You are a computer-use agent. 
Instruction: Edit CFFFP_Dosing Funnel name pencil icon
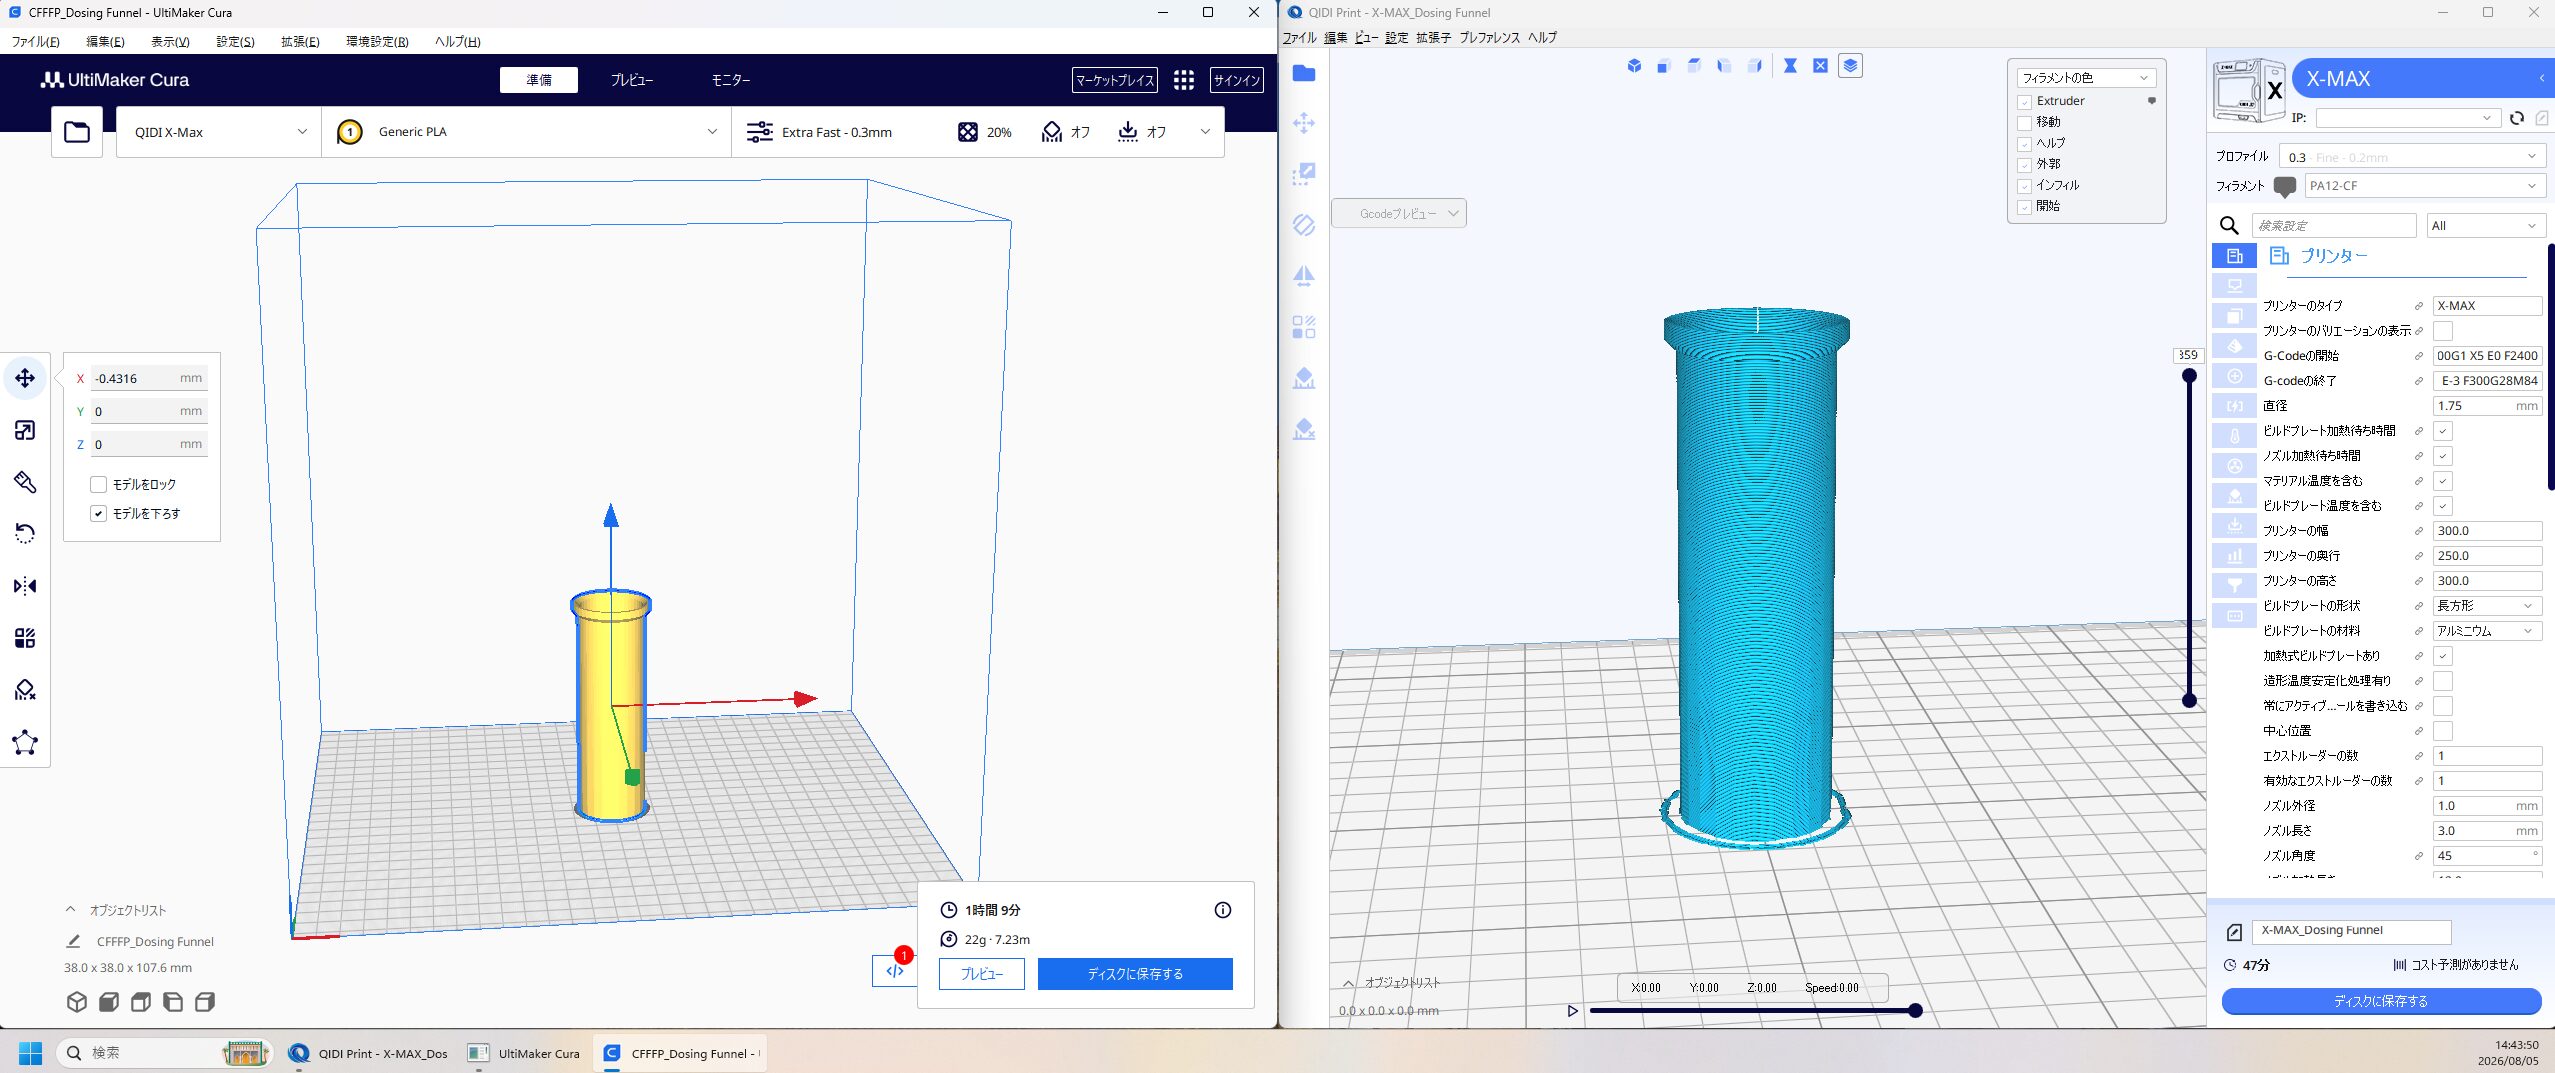click(73, 941)
